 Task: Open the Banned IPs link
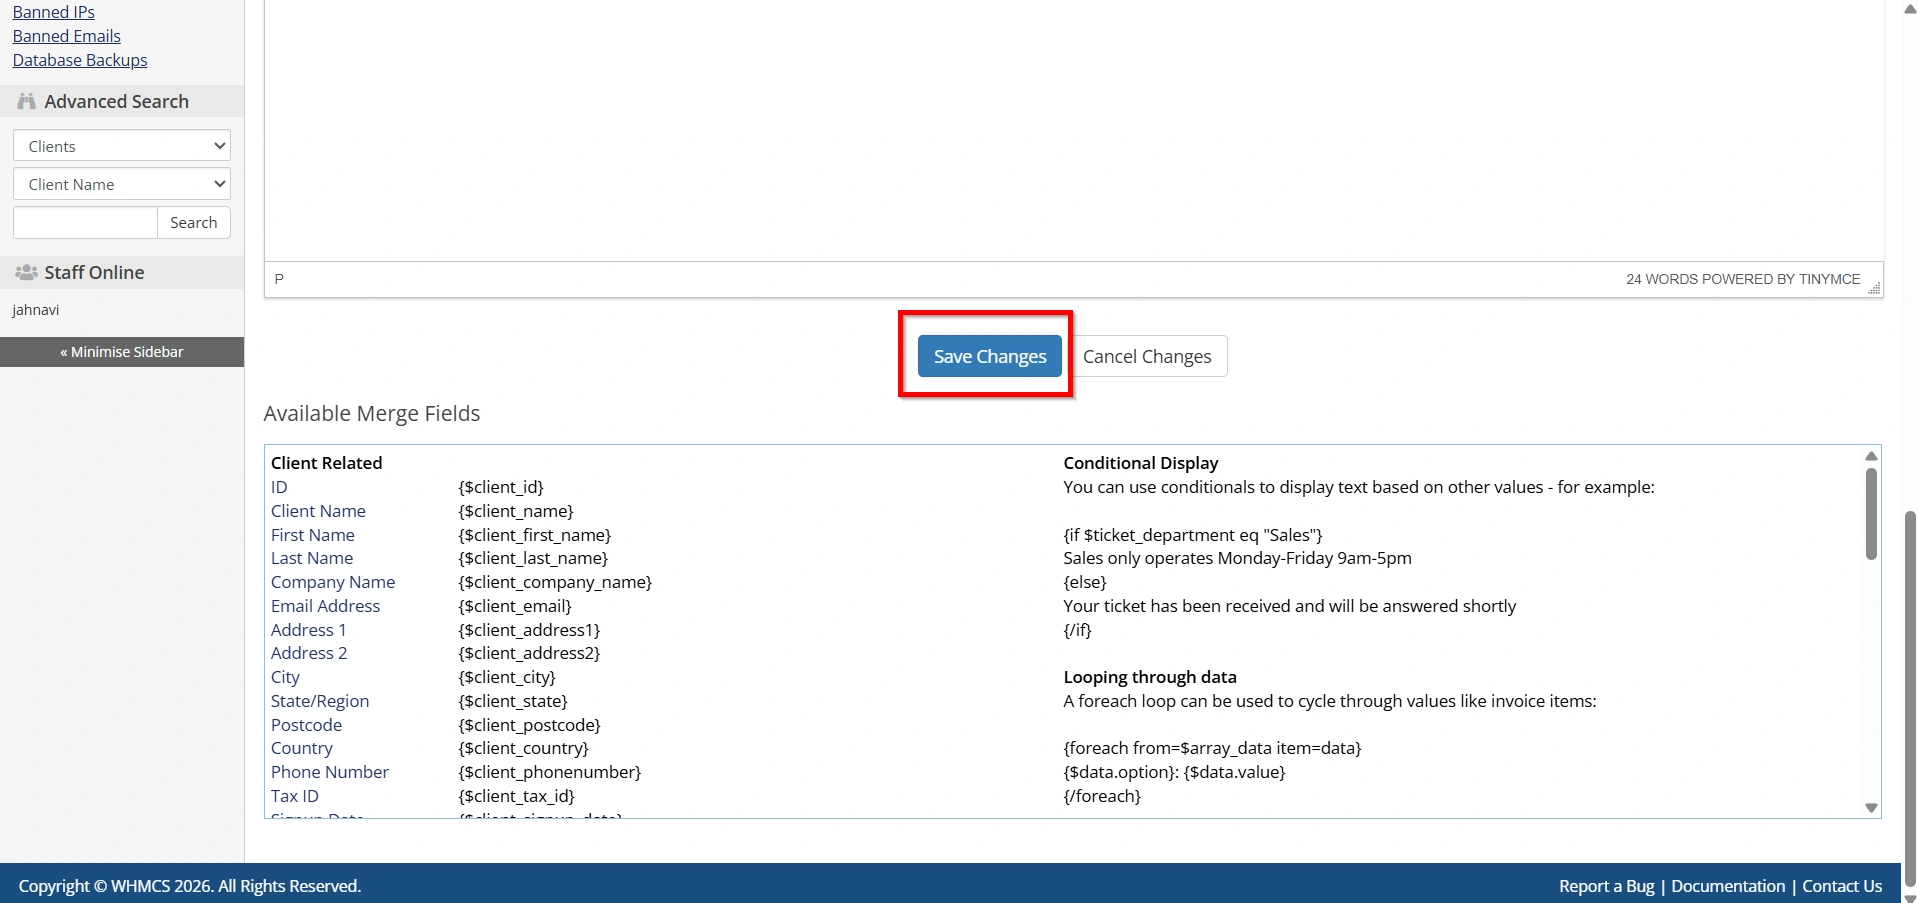click(x=53, y=12)
